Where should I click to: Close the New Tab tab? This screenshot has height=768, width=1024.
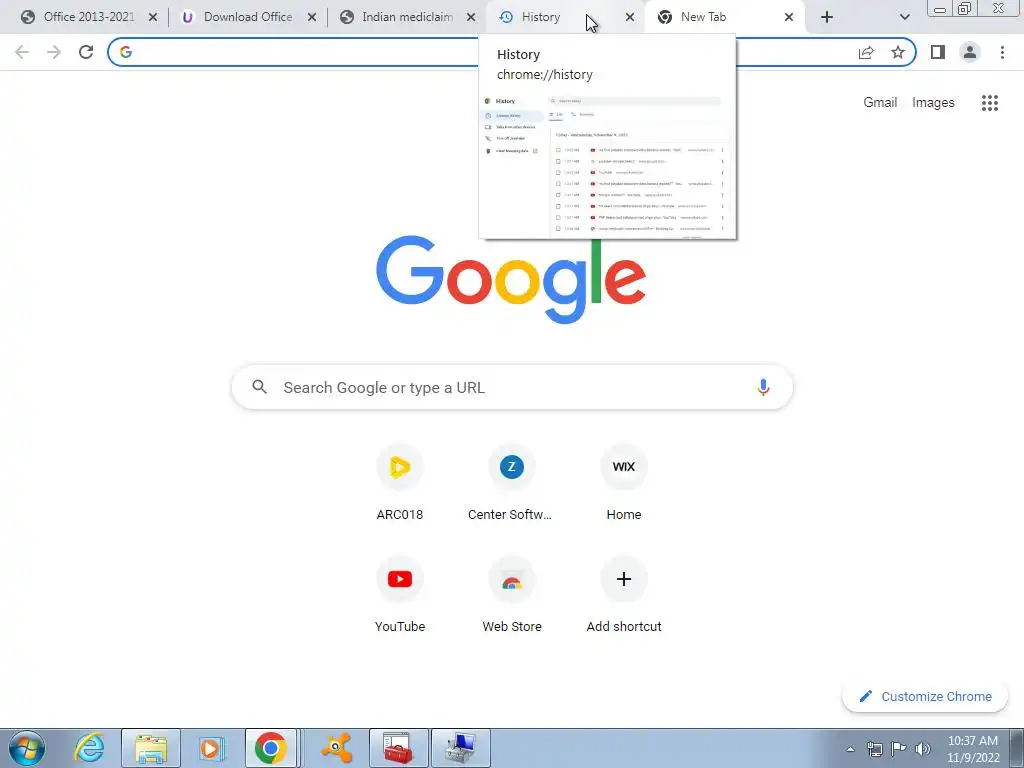(789, 17)
